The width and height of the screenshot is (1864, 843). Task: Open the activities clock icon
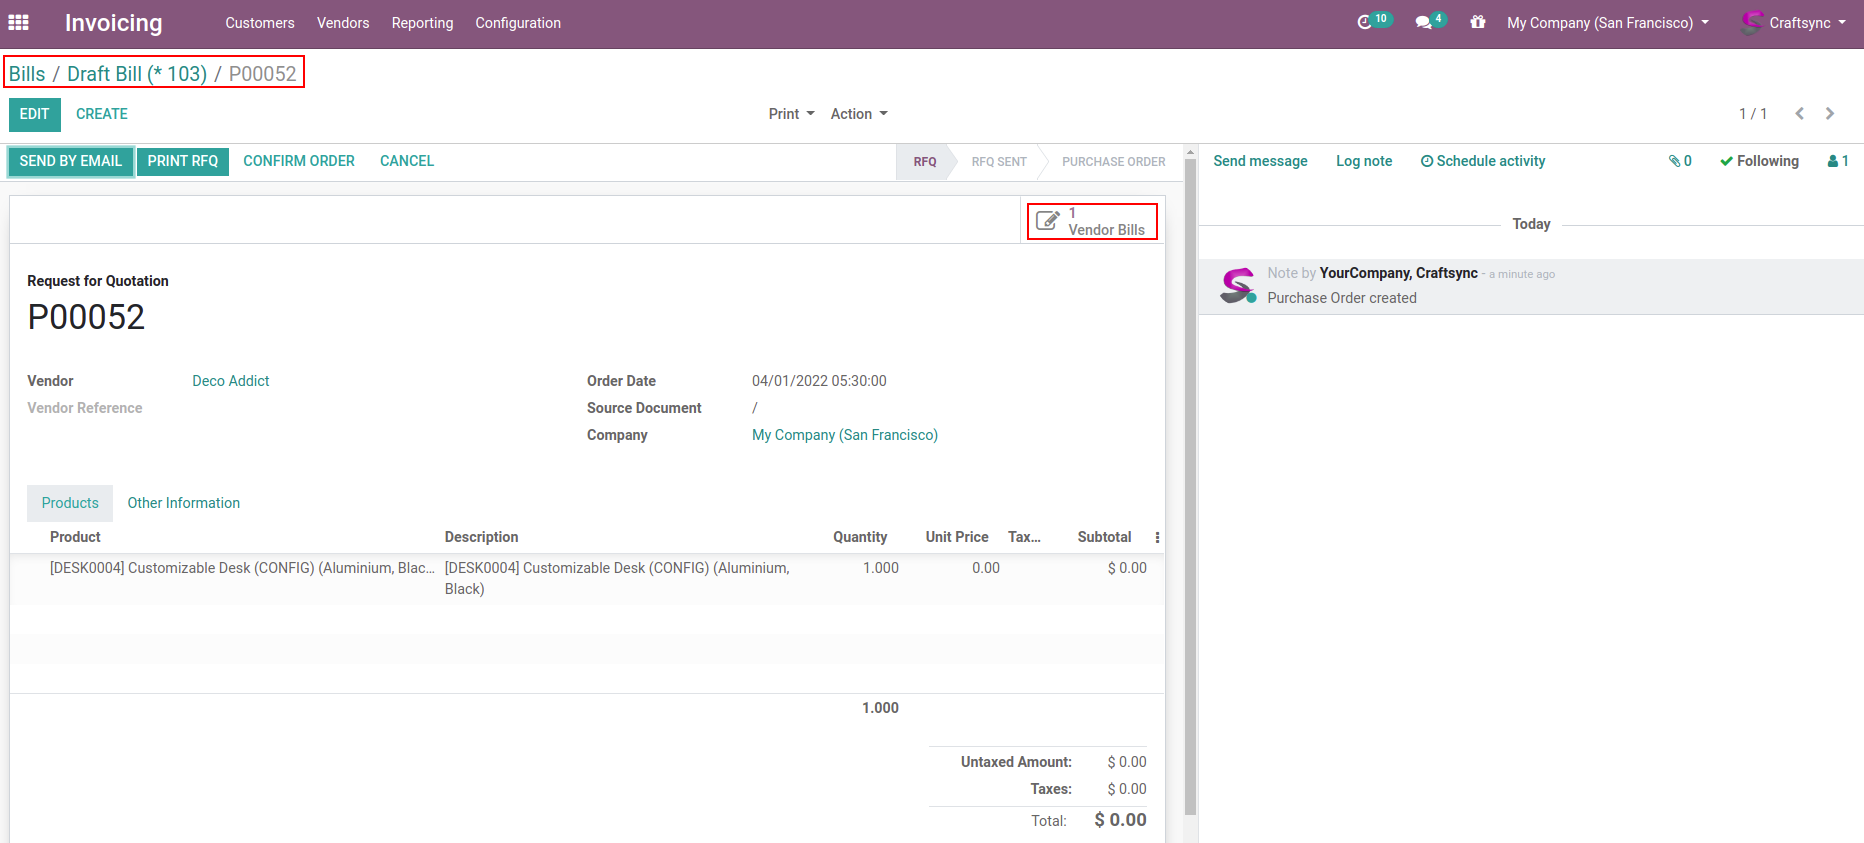pos(1365,22)
